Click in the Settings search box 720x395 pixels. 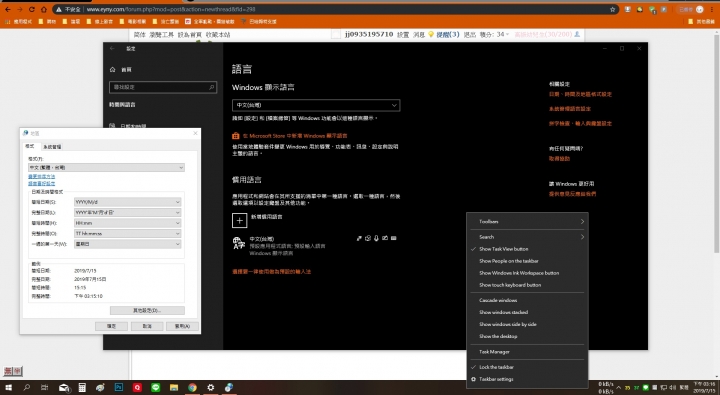coord(163,87)
